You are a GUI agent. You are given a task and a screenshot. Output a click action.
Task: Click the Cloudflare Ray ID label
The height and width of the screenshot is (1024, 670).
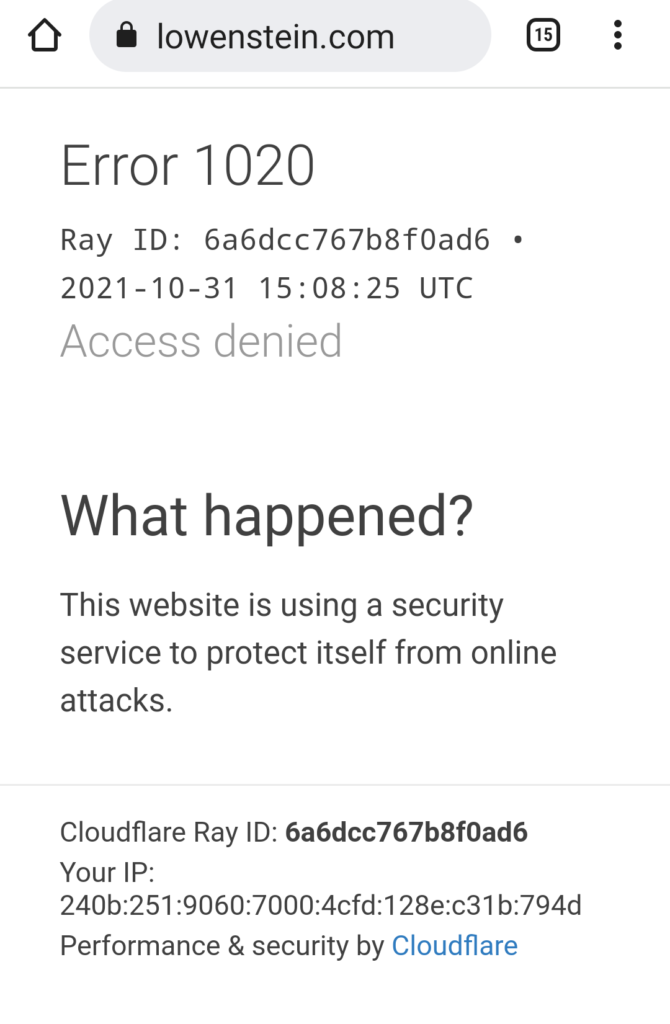169,832
